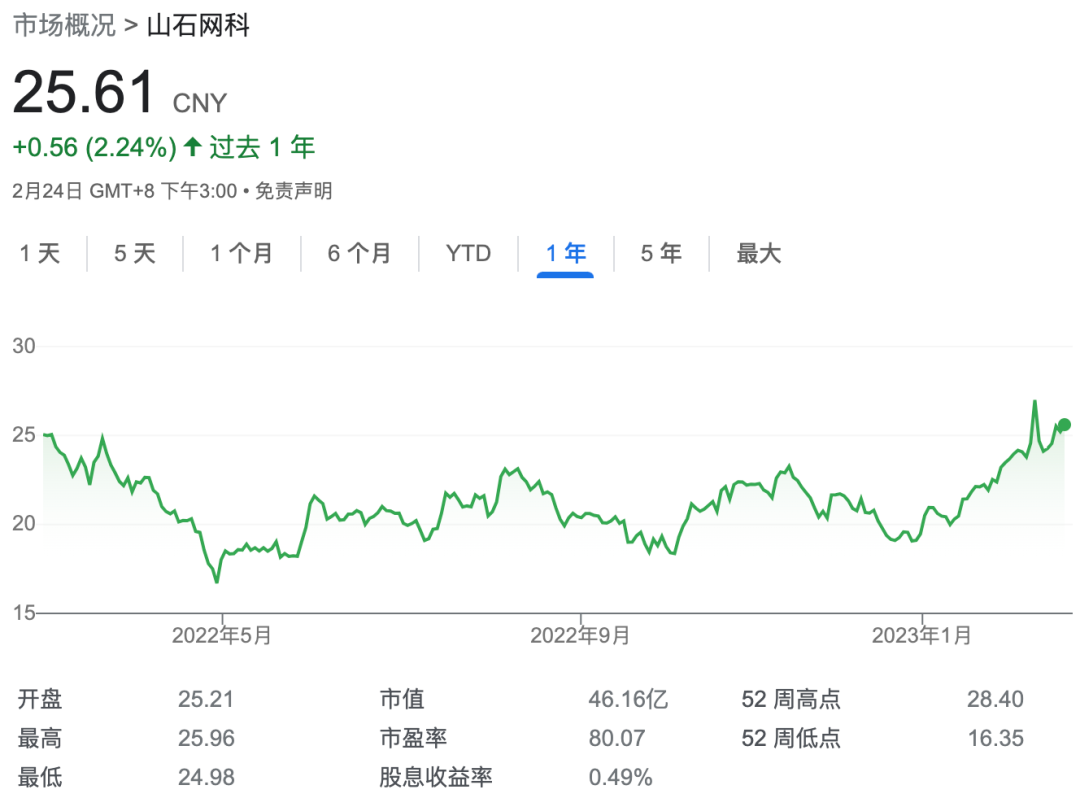Click the 30 y-axis label
The image size is (1080, 807).
point(23,346)
